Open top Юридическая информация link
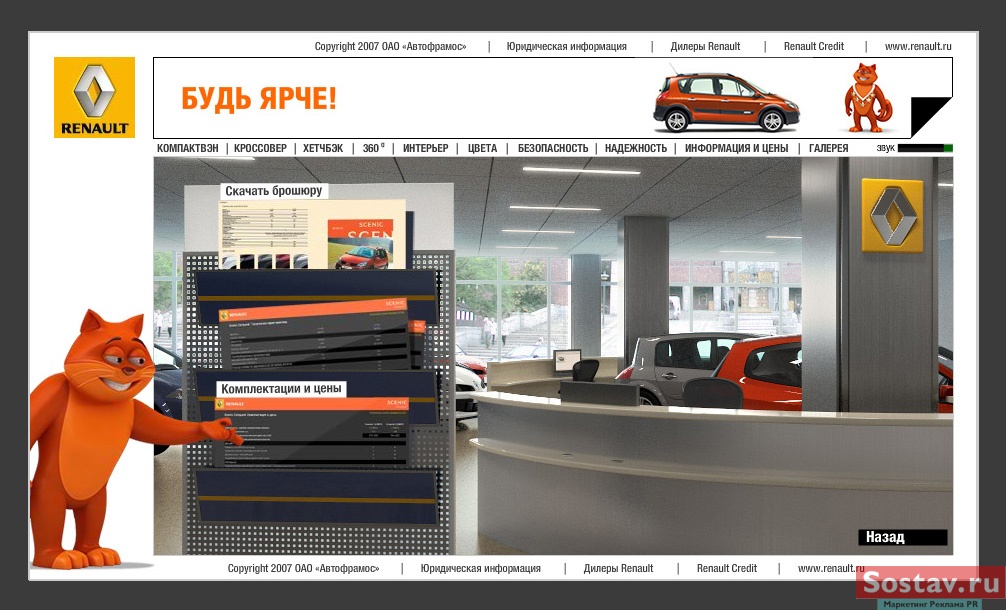Screen dimensions: 1006x610 pyautogui.click(x=567, y=46)
